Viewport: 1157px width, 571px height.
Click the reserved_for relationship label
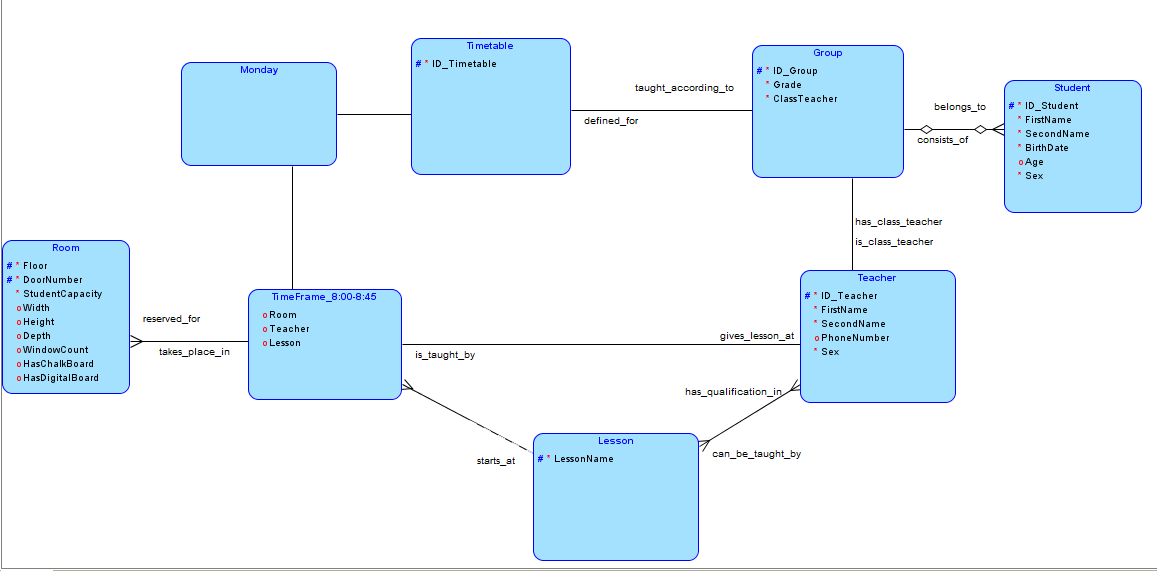[171, 319]
